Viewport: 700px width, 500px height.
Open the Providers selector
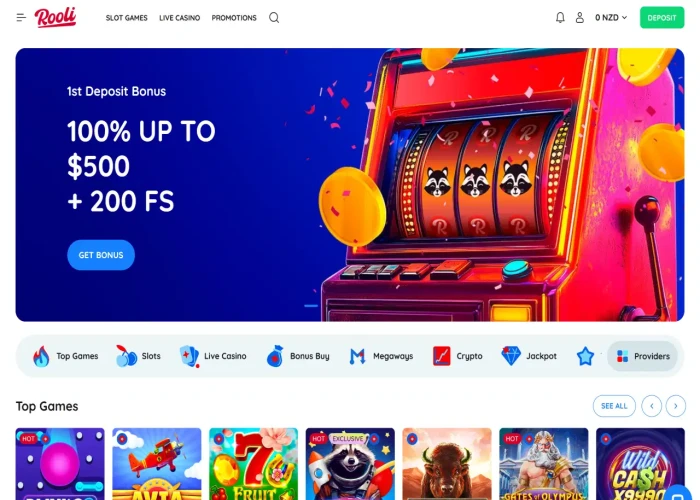coord(642,356)
